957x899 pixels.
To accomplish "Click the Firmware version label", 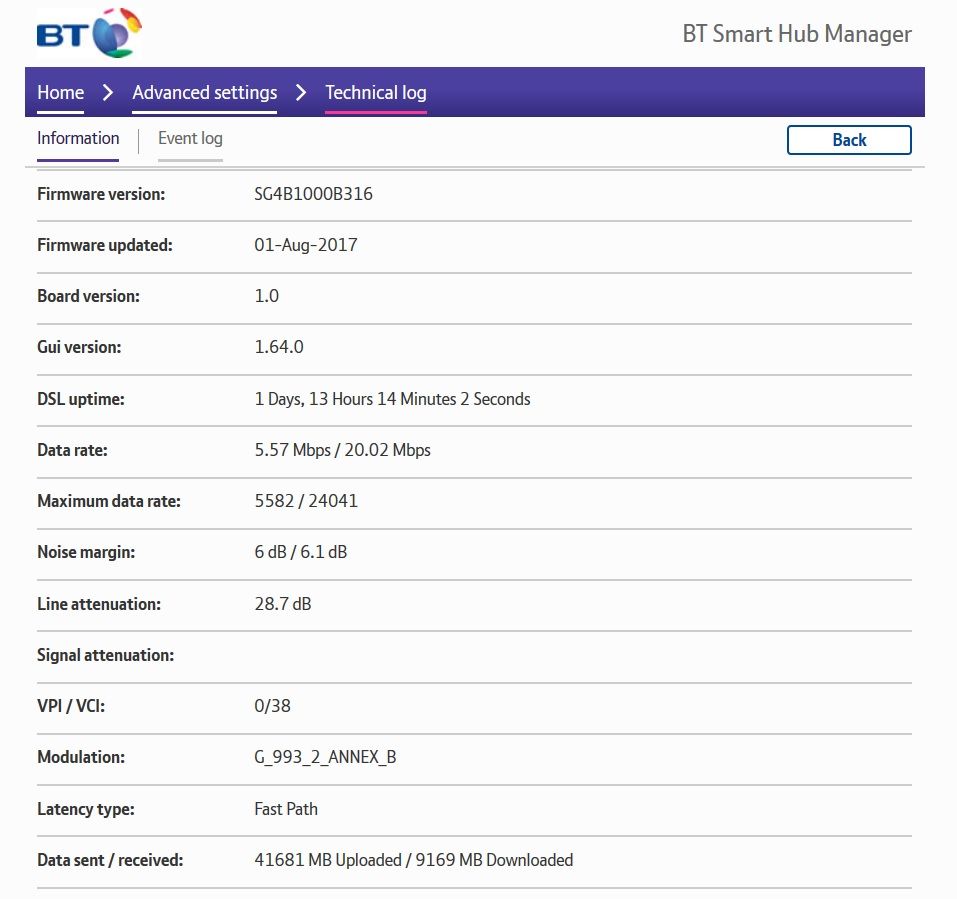I will pyautogui.click(x=101, y=194).
